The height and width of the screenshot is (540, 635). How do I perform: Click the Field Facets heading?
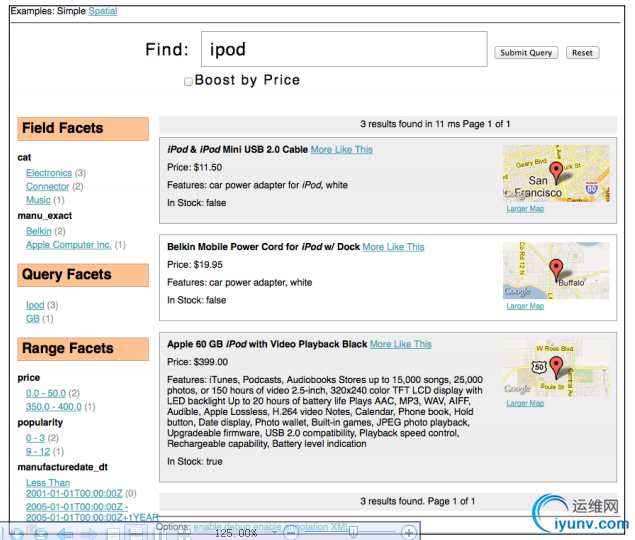[83, 129]
